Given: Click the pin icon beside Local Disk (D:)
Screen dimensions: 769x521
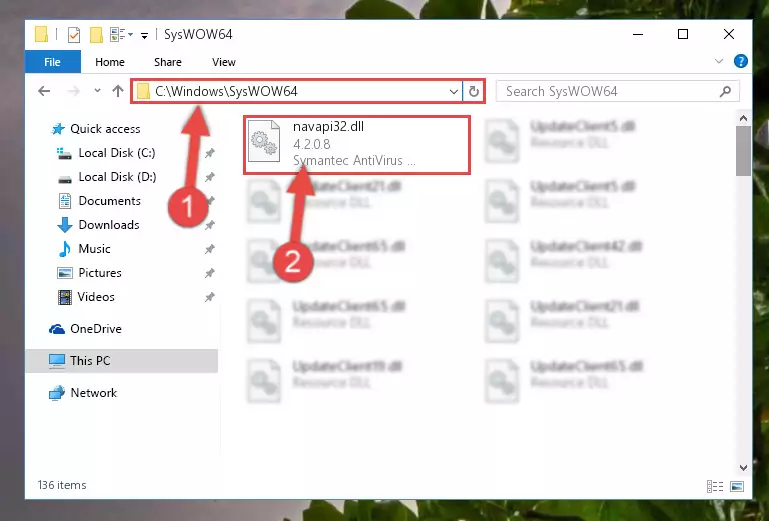Looking at the screenshot, I should click(209, 177).
